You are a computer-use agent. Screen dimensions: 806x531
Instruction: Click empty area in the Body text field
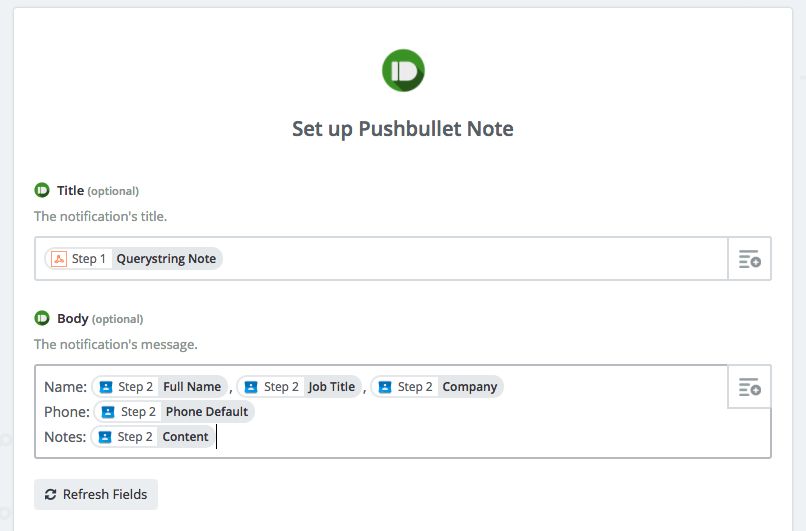[x=480, y=437]
